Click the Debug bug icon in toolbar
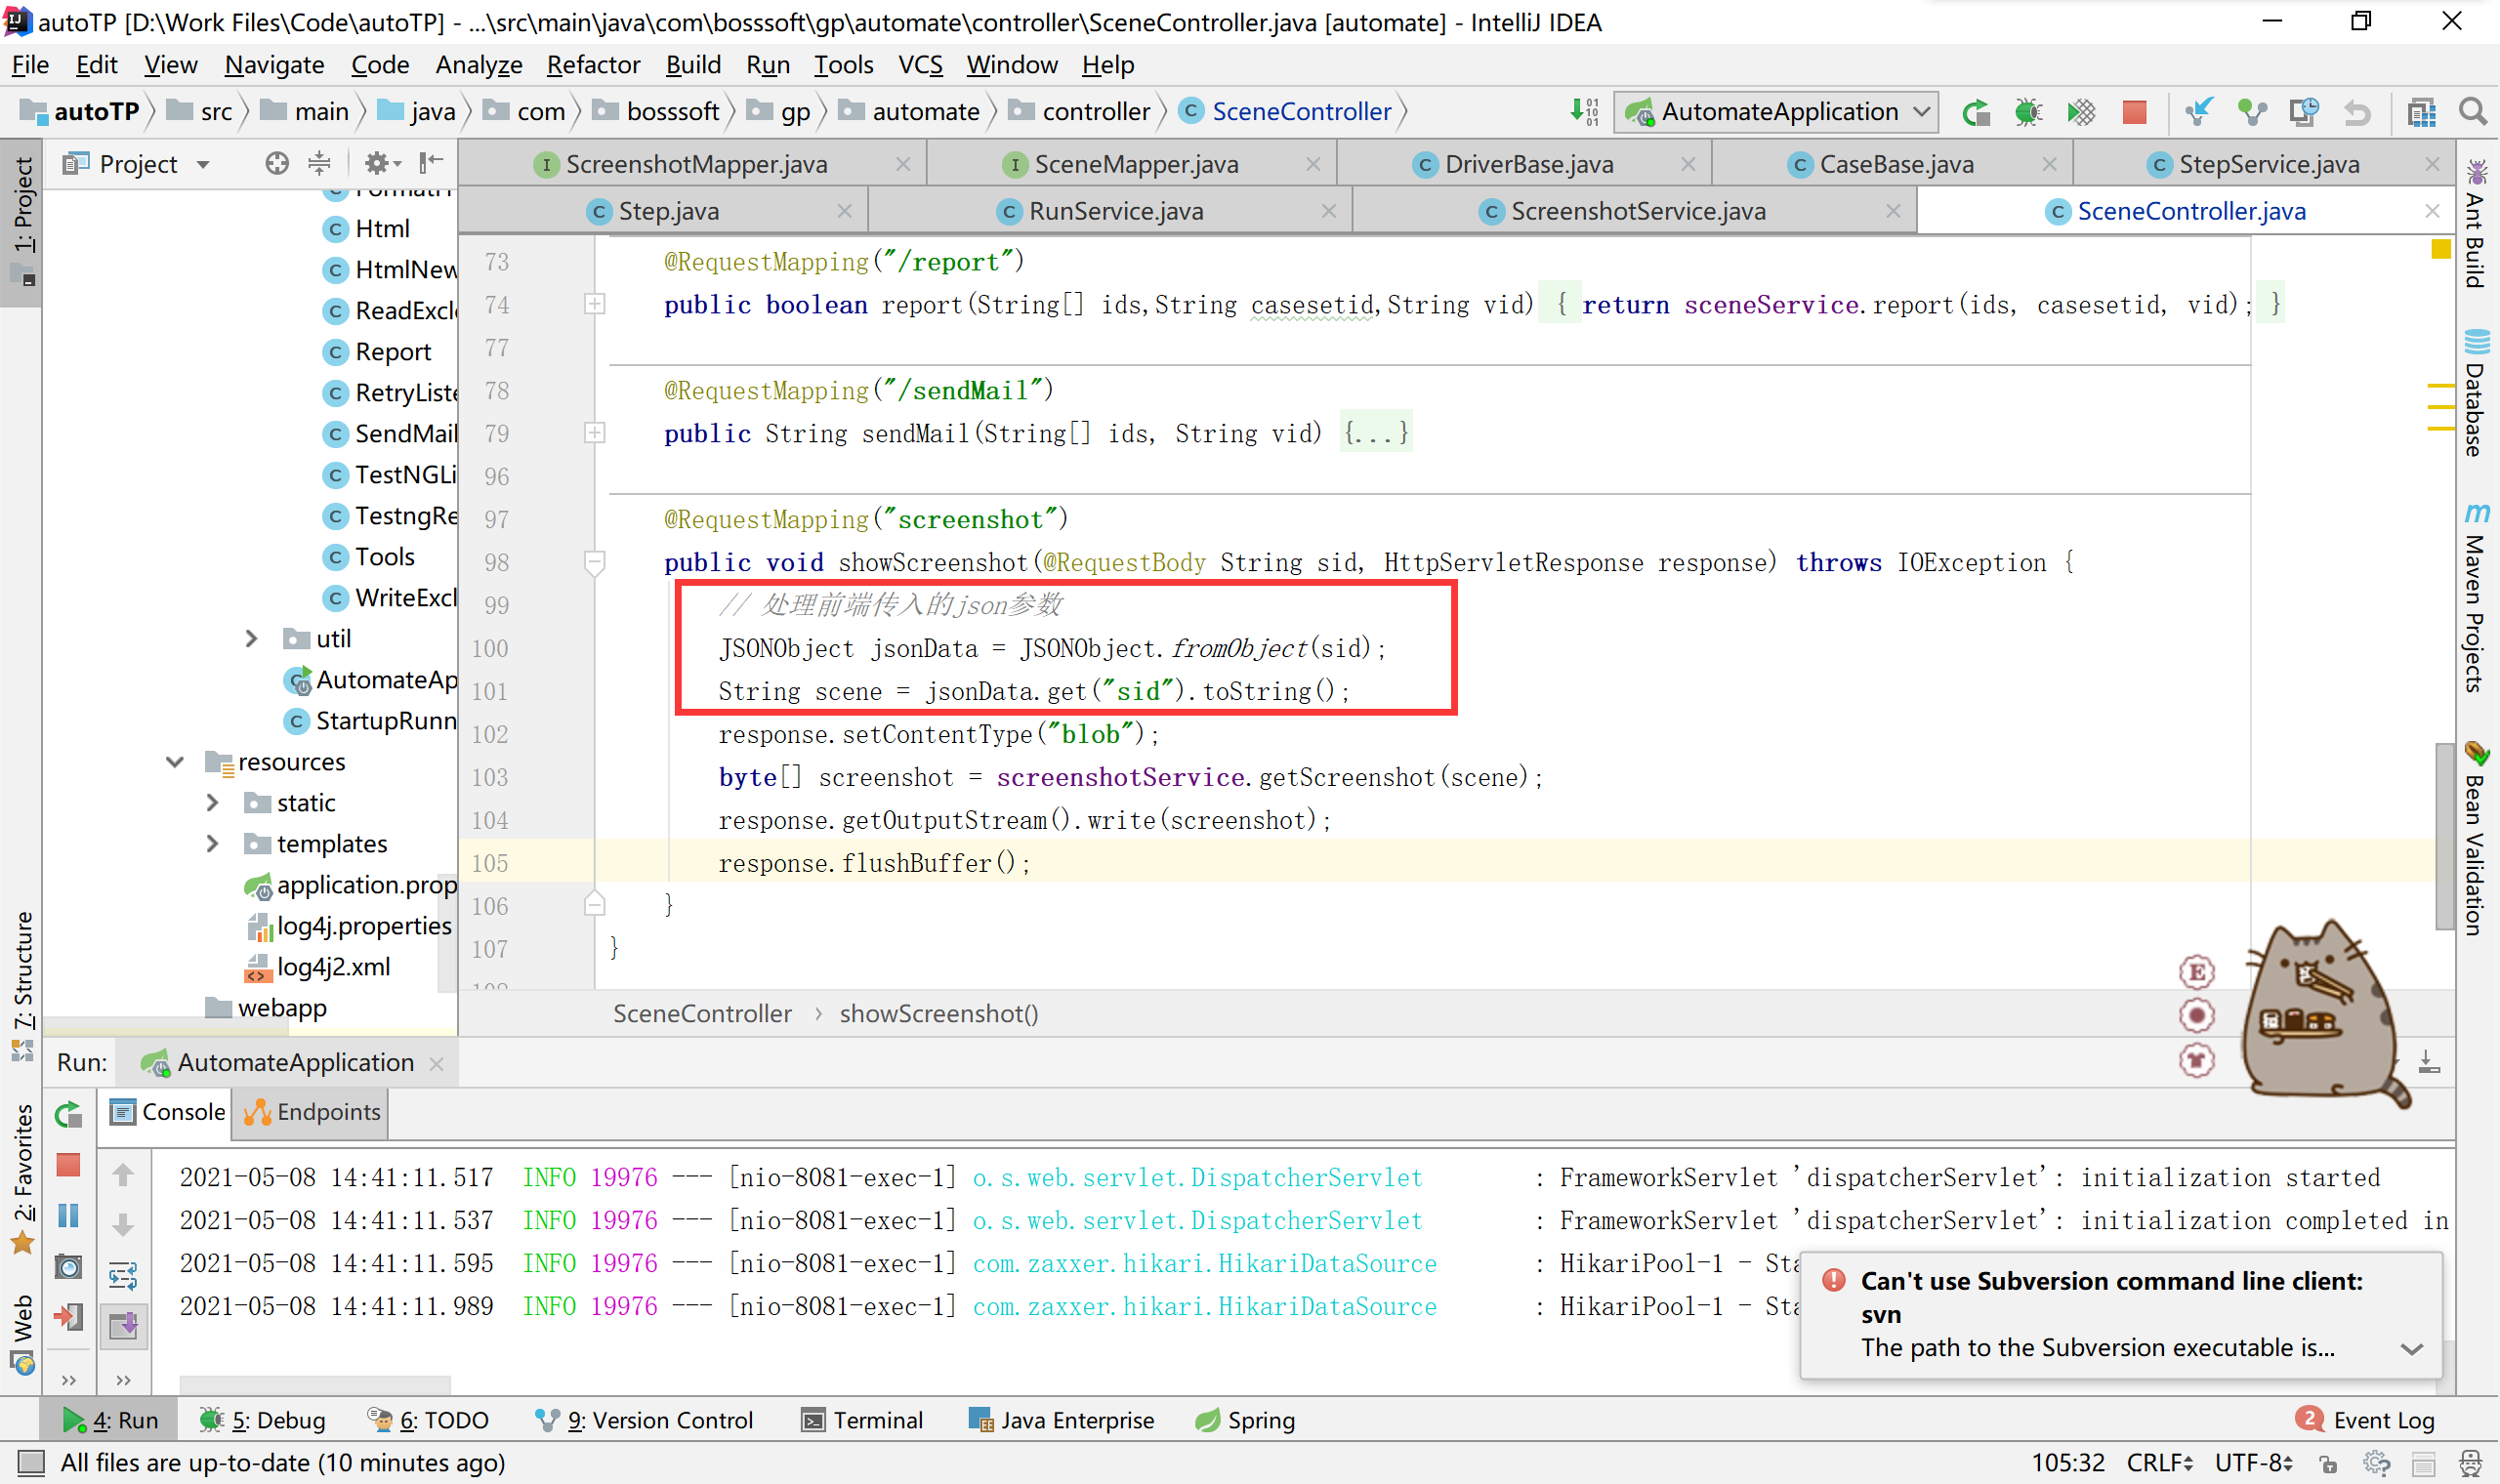2500x1484 pixels. [2027, 112]
